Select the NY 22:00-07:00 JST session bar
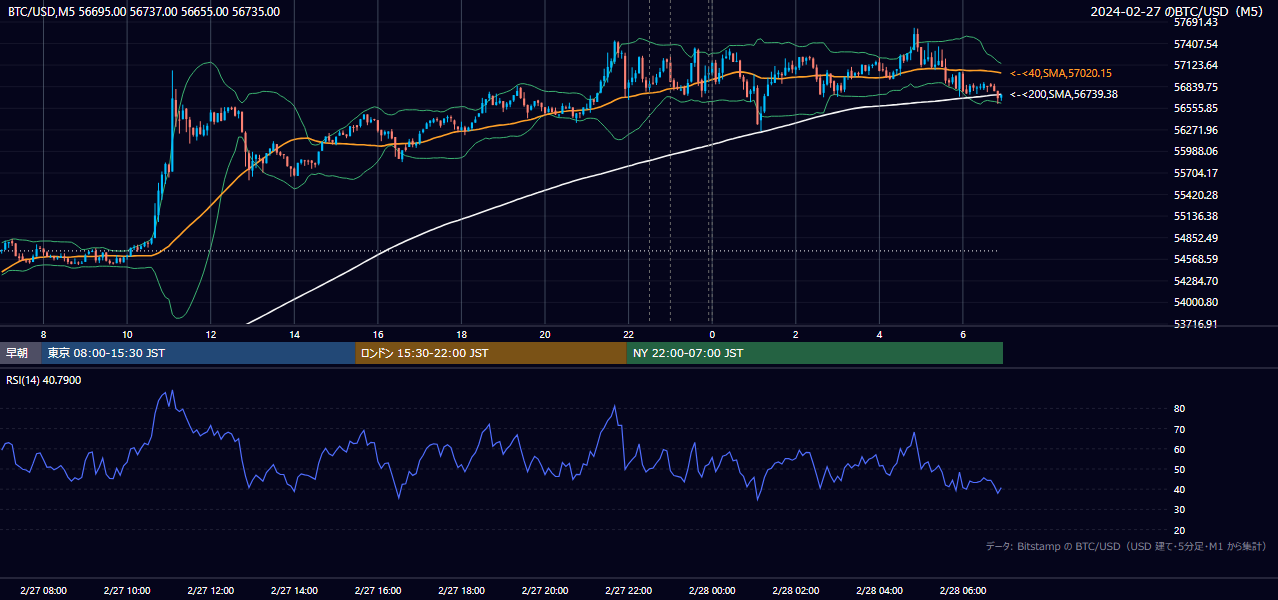This screenshot has width=1278, height=600. point(815,353)
